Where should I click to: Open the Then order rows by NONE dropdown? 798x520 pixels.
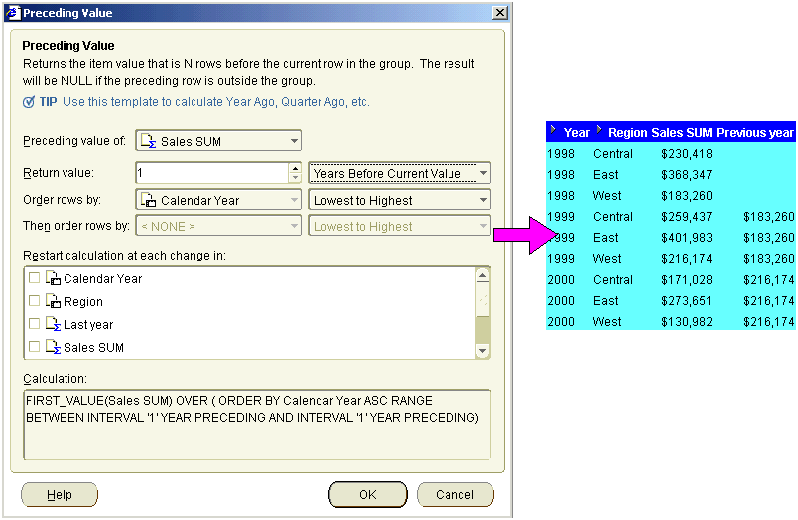(x=294, y=226)
